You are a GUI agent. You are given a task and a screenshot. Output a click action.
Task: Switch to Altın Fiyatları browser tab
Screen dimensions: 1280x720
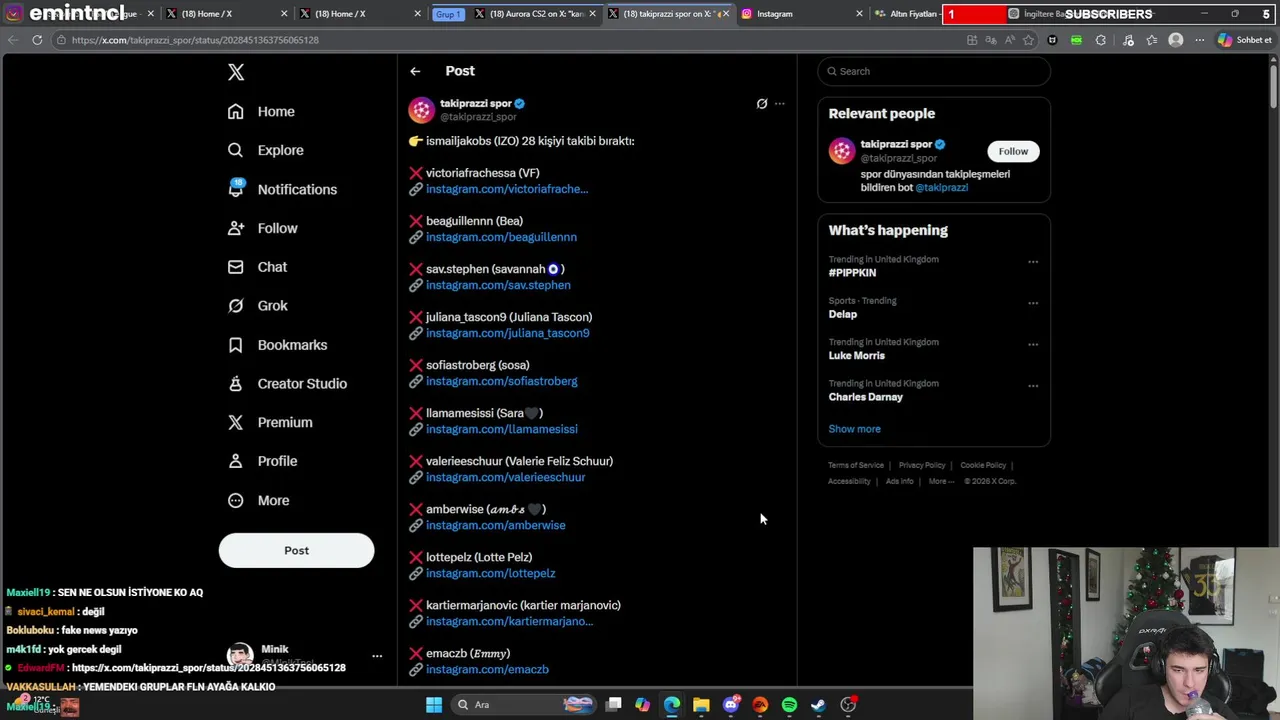pos(905,14)
